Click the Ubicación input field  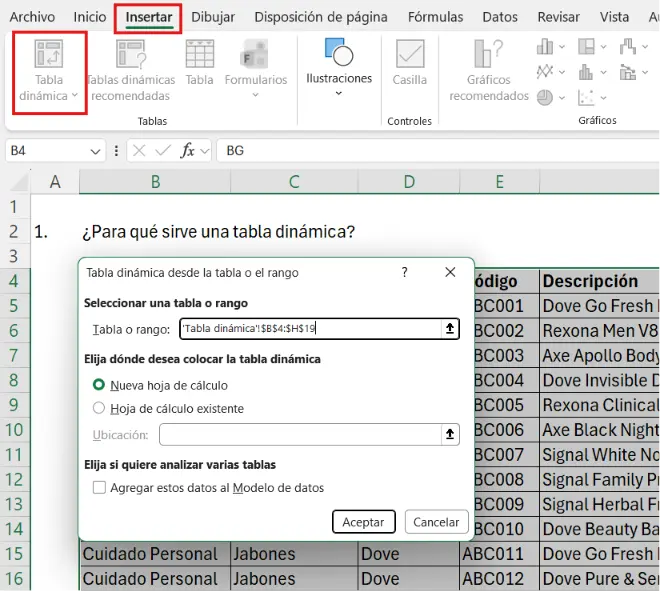(x=301, y=434)
